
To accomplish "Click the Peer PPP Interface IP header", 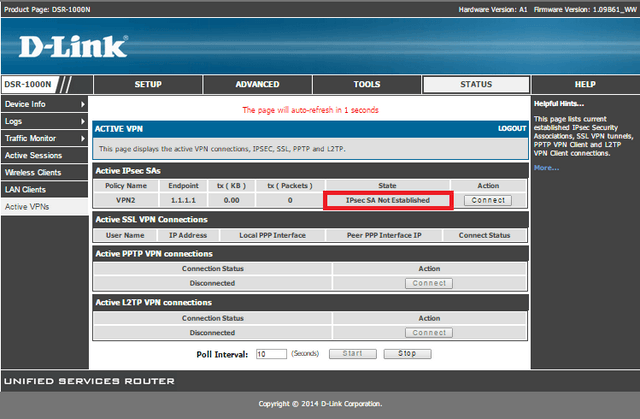I will click(x=384, y=235).
